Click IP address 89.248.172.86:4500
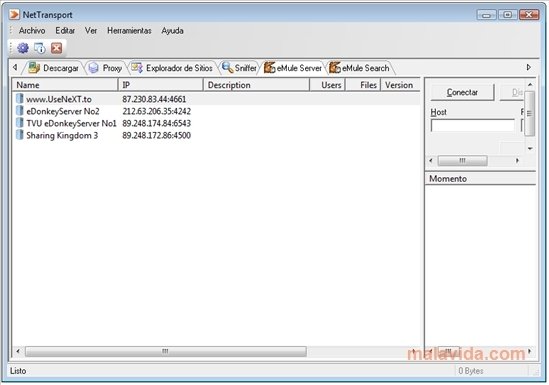Viewport: 549px width, 385px height. pos(157,135)
